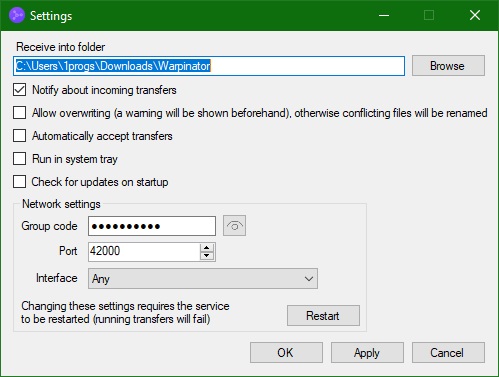Click the Warpinator app icon in title bar

click(x=17, y=15)
